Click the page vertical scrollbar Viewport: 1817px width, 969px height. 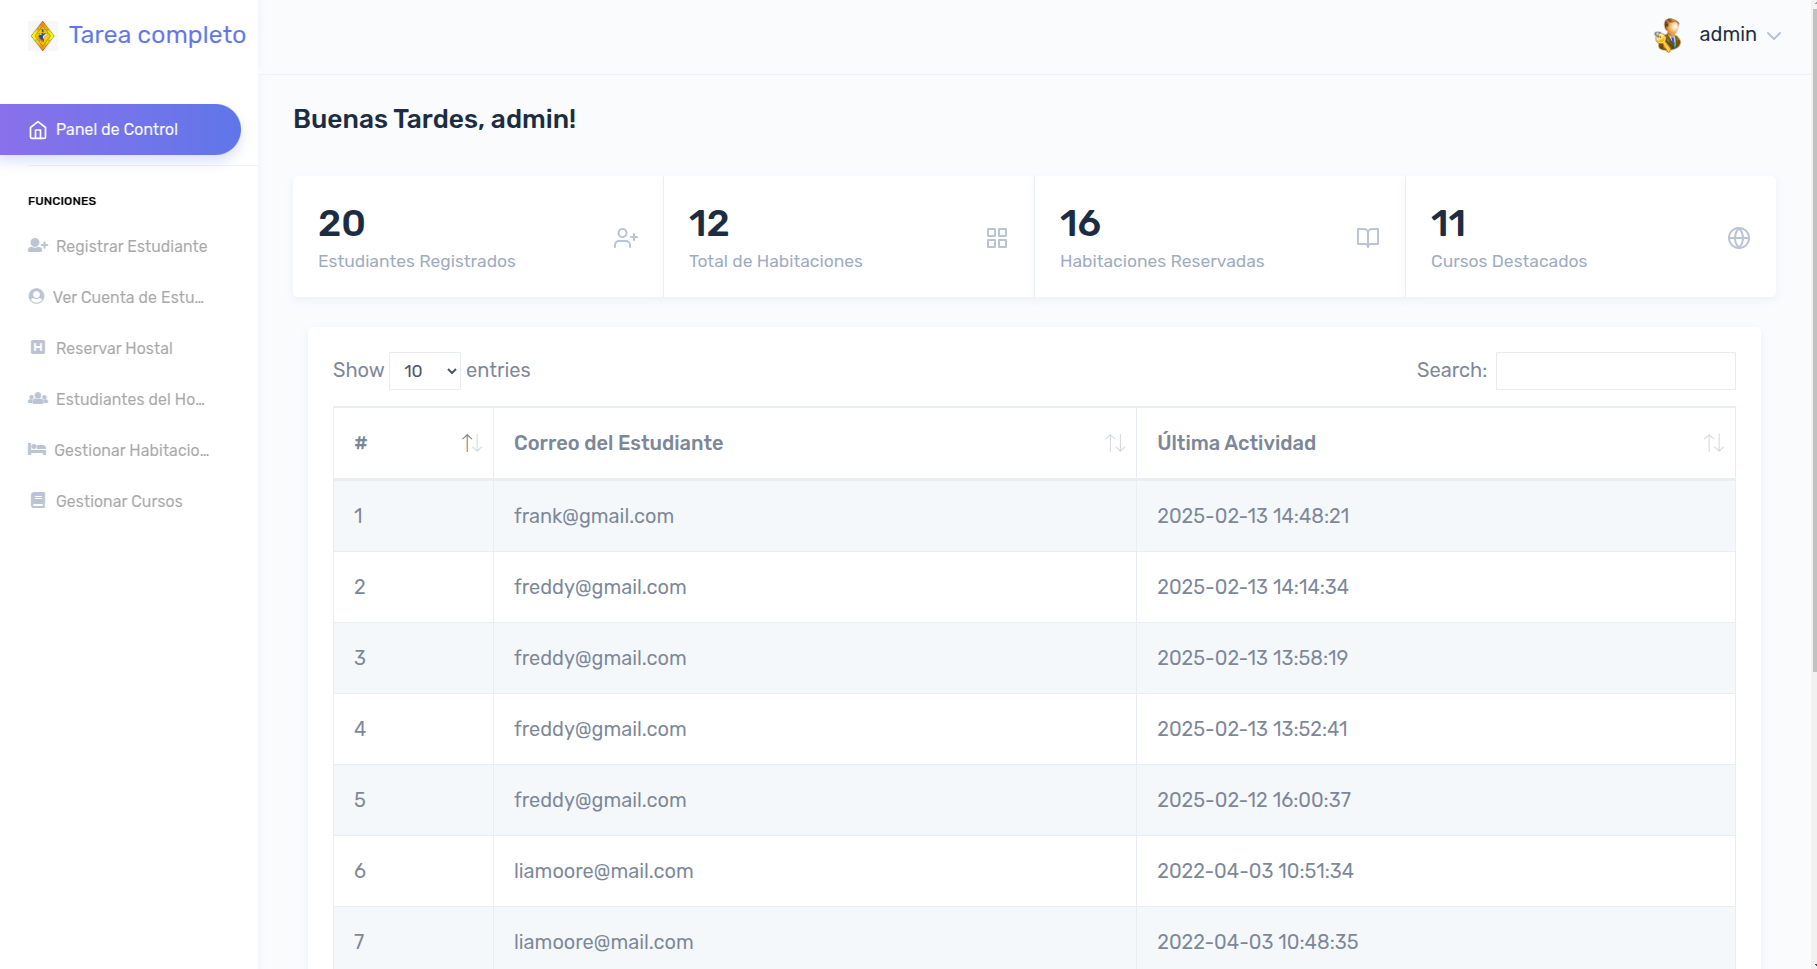point(1812,400)
